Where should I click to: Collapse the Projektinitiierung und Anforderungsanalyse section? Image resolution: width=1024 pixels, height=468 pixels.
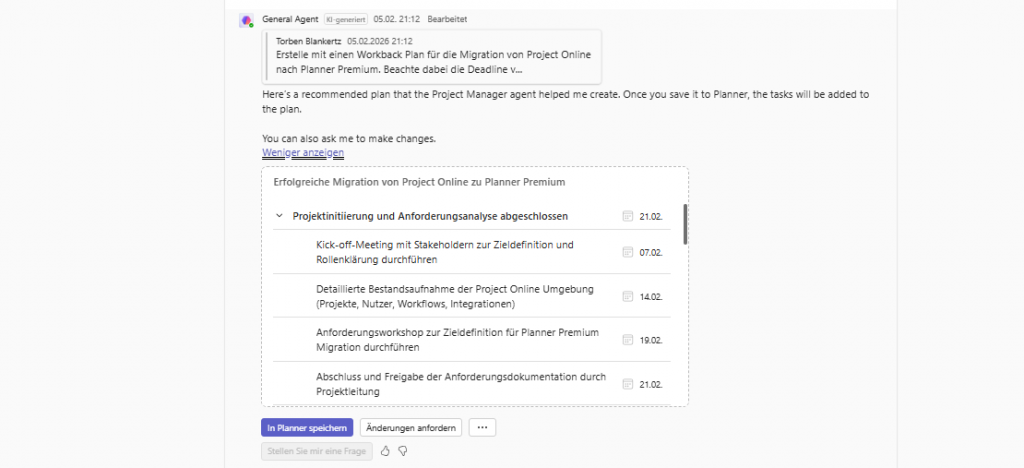[279, 216]
